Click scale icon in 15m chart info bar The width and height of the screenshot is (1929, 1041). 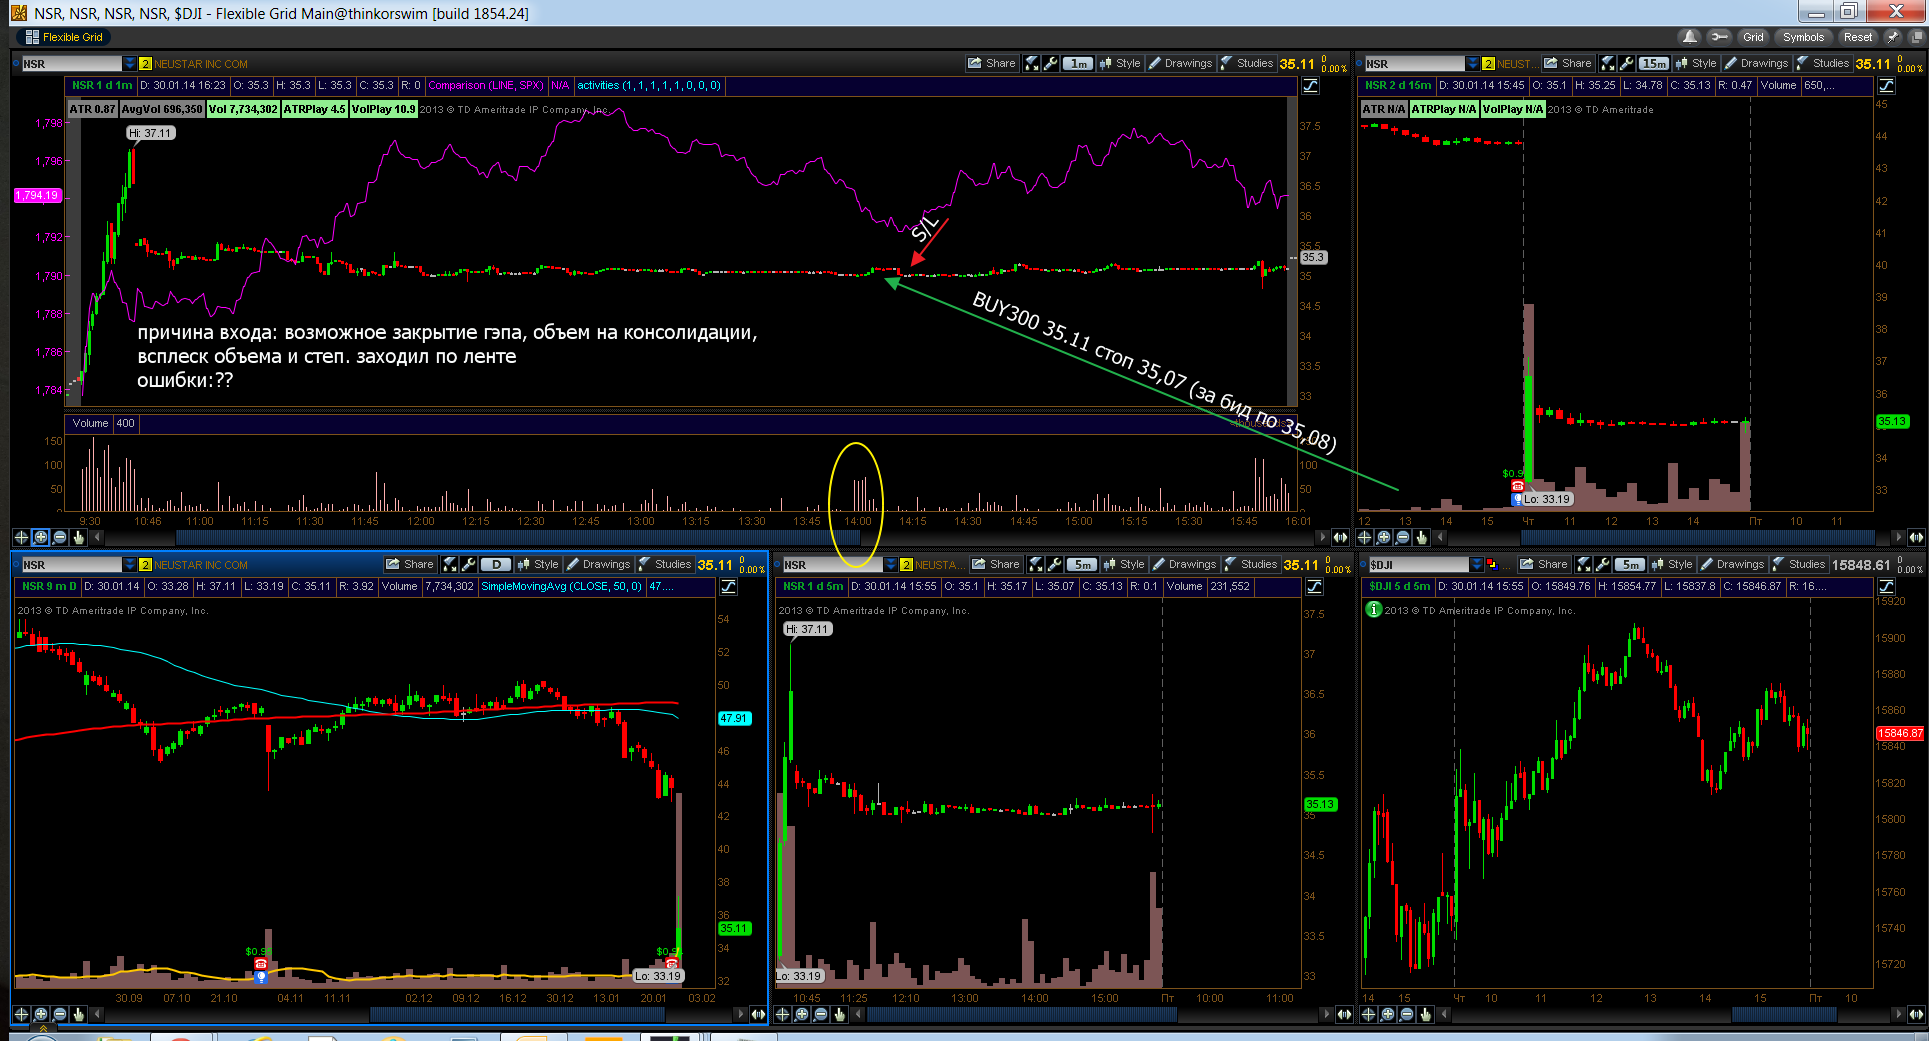[x=1886, y=86]
